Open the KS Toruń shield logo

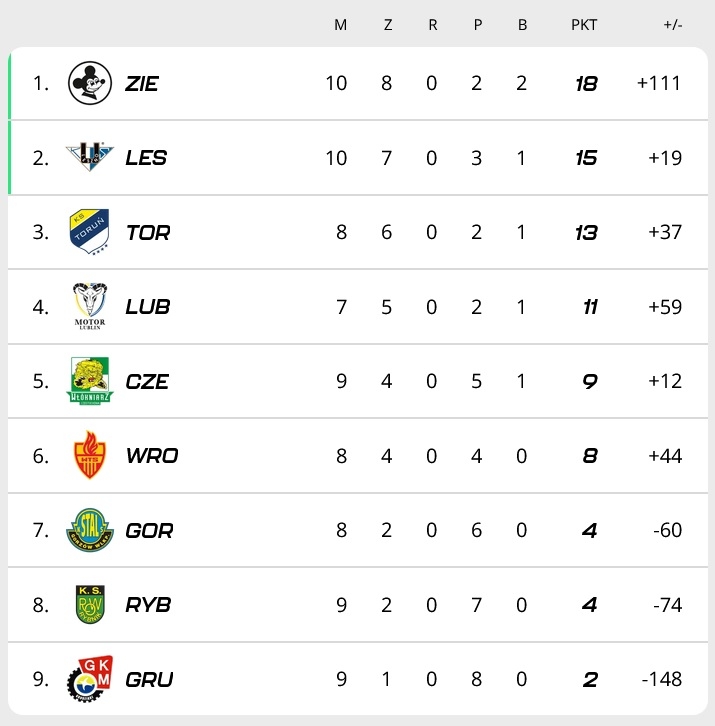(89, 232)
